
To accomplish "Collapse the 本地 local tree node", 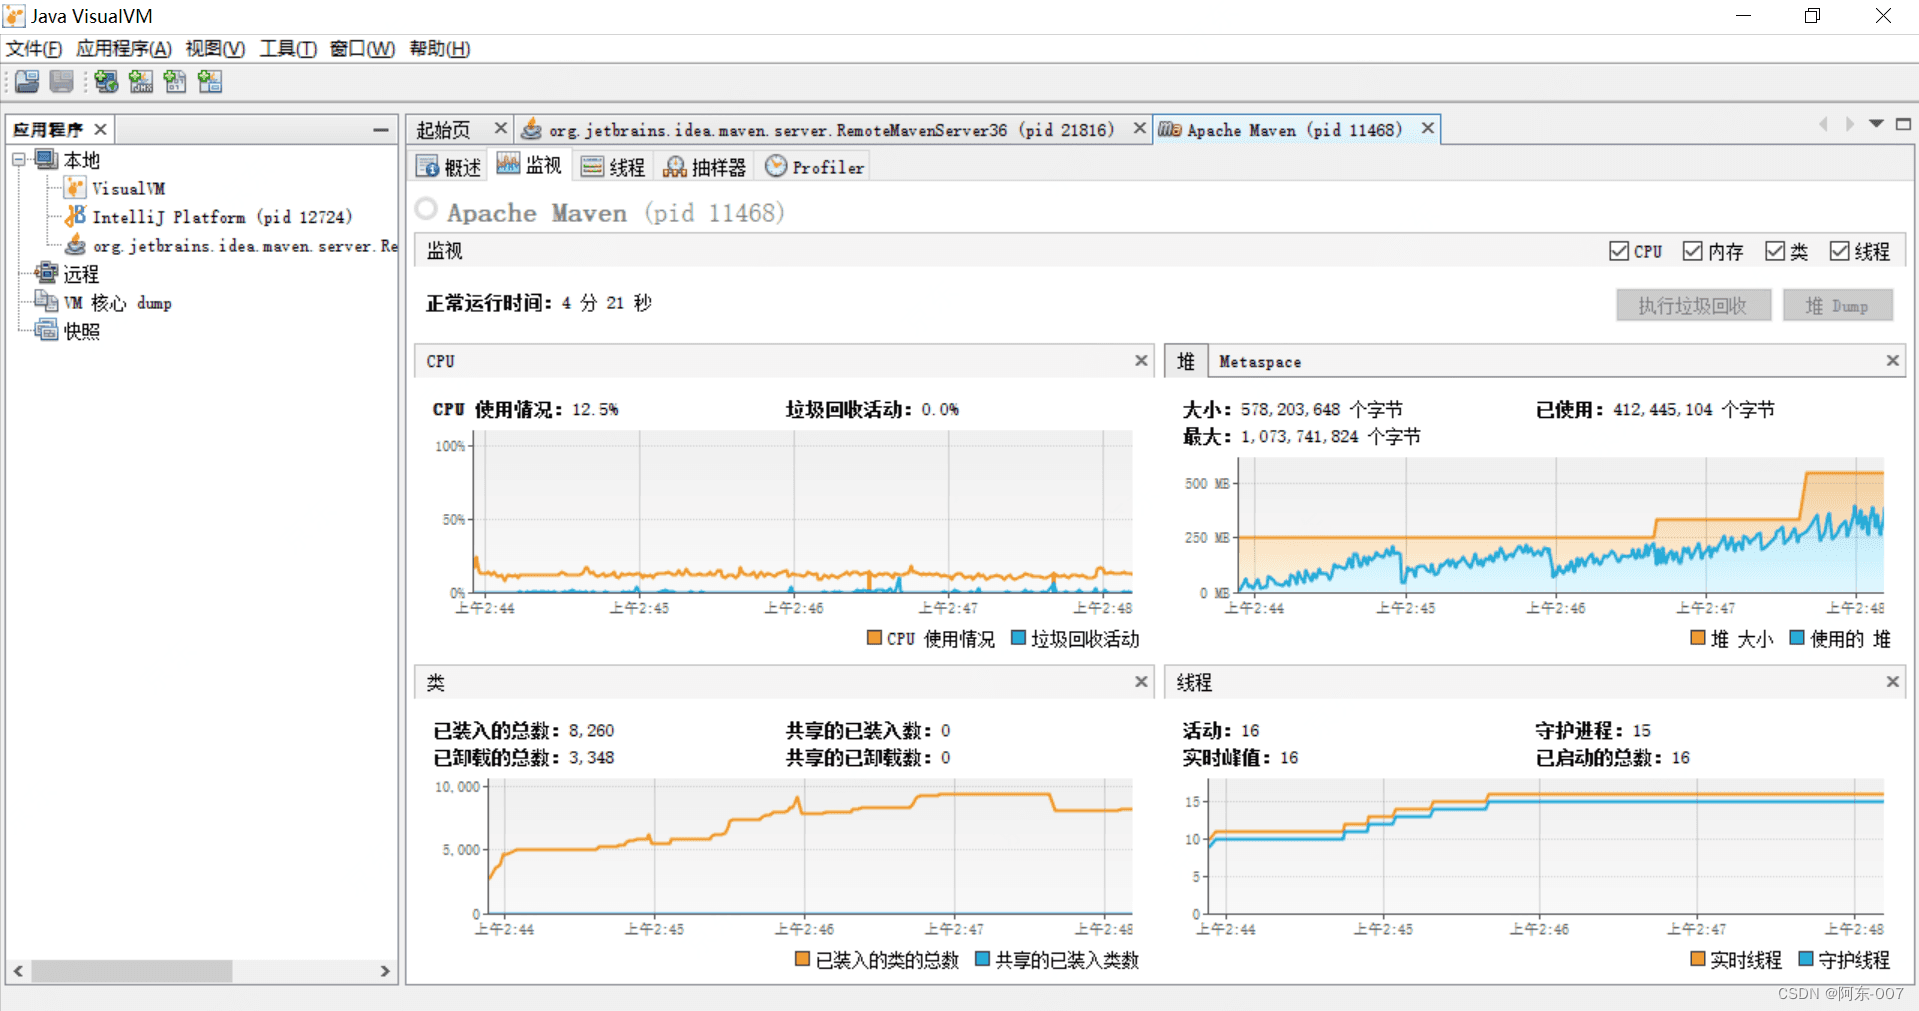I will 19,159.
